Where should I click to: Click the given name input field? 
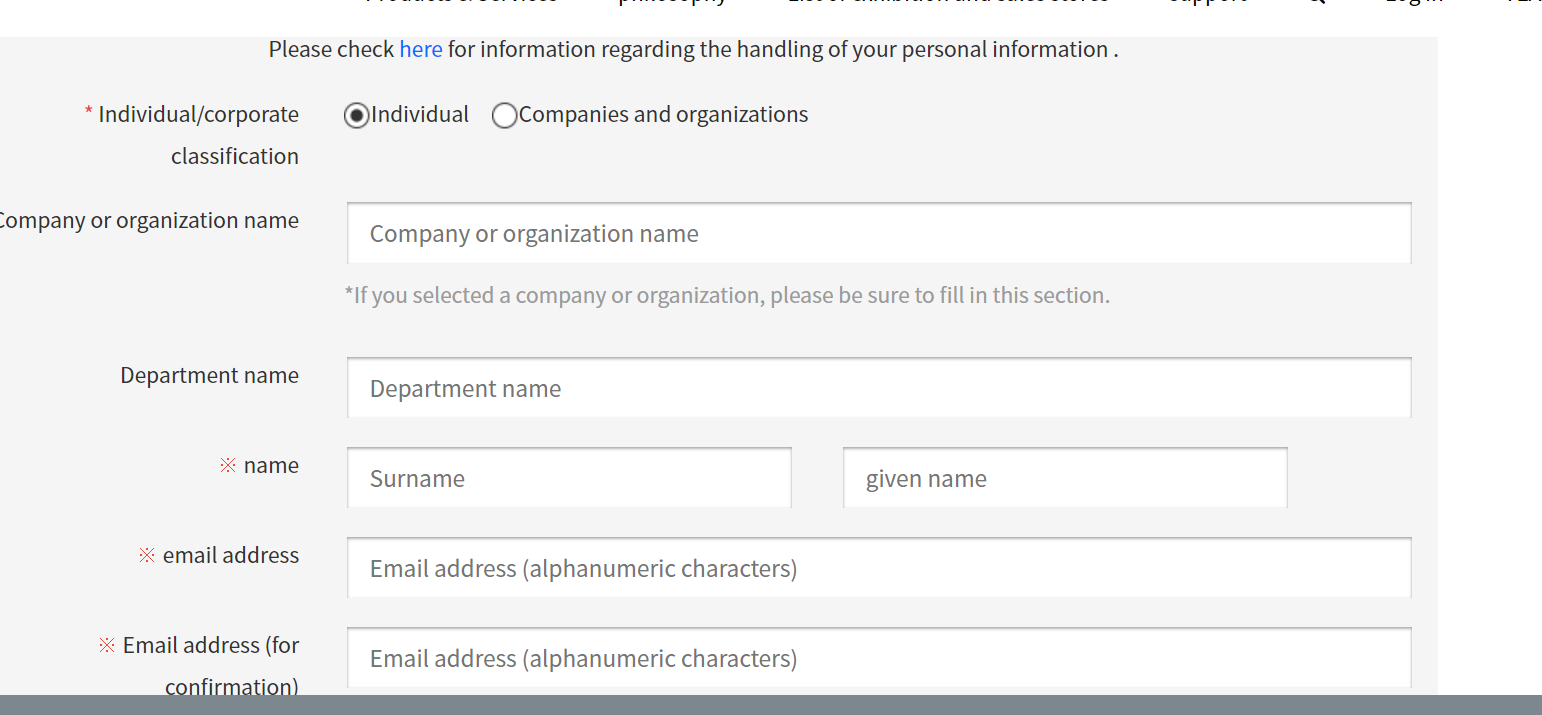[1064, 478]
